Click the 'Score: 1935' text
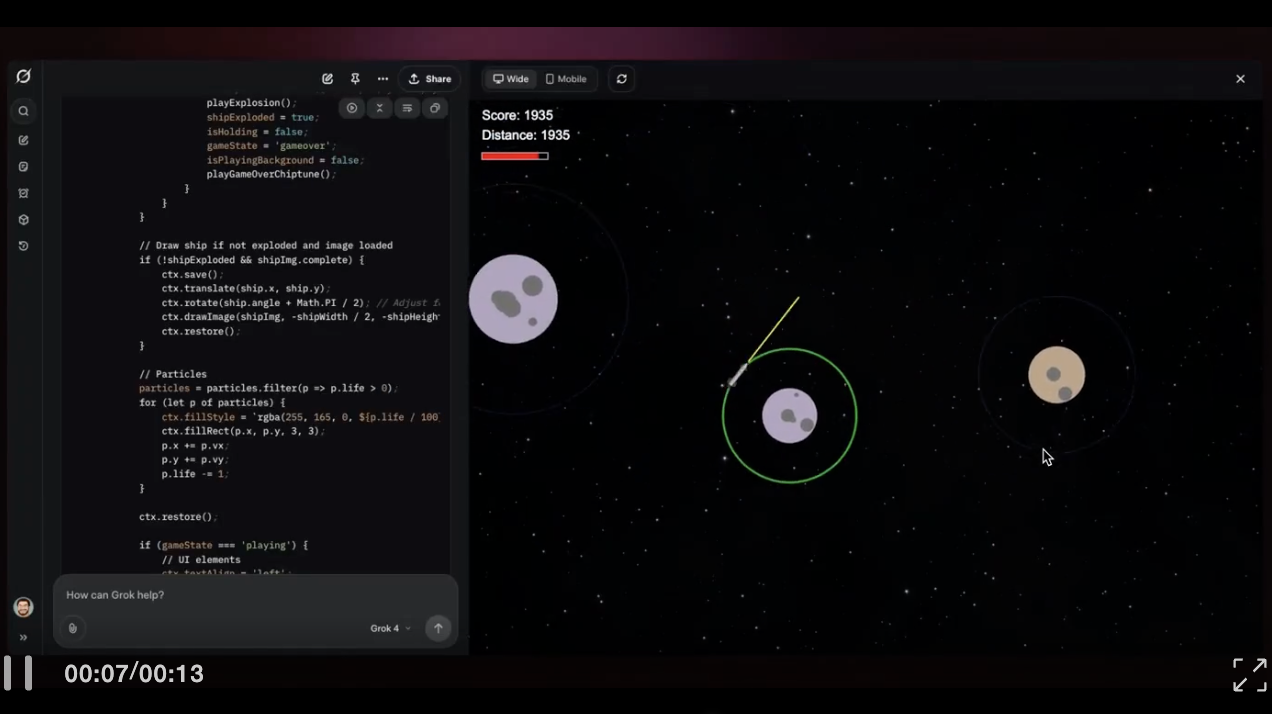 (517, 115)
